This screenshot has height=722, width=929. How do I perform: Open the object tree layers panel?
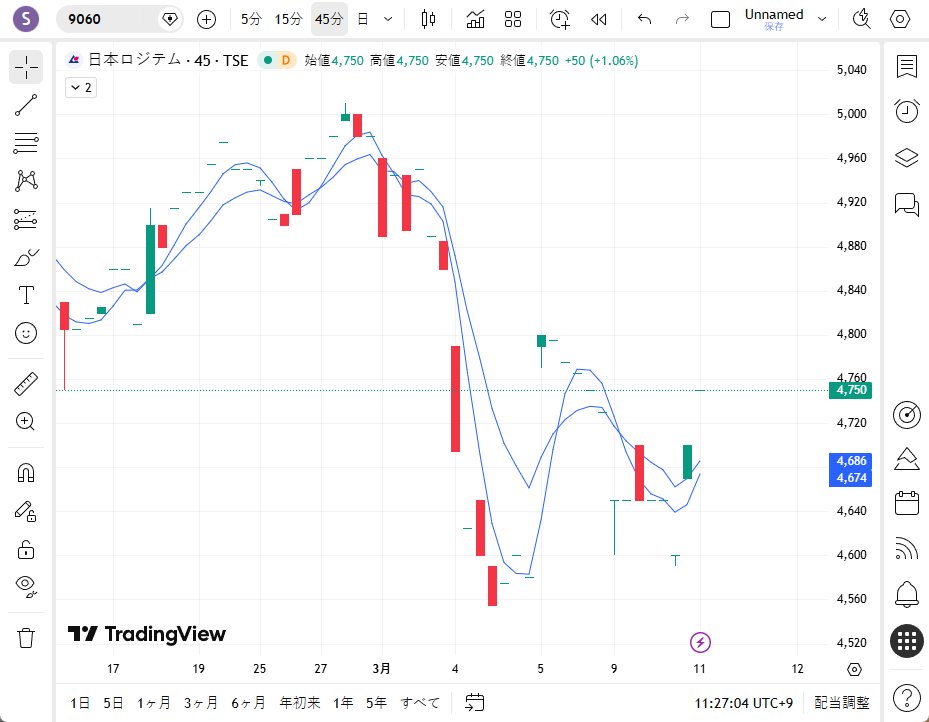pyautogui.click(x=907, y=158)
